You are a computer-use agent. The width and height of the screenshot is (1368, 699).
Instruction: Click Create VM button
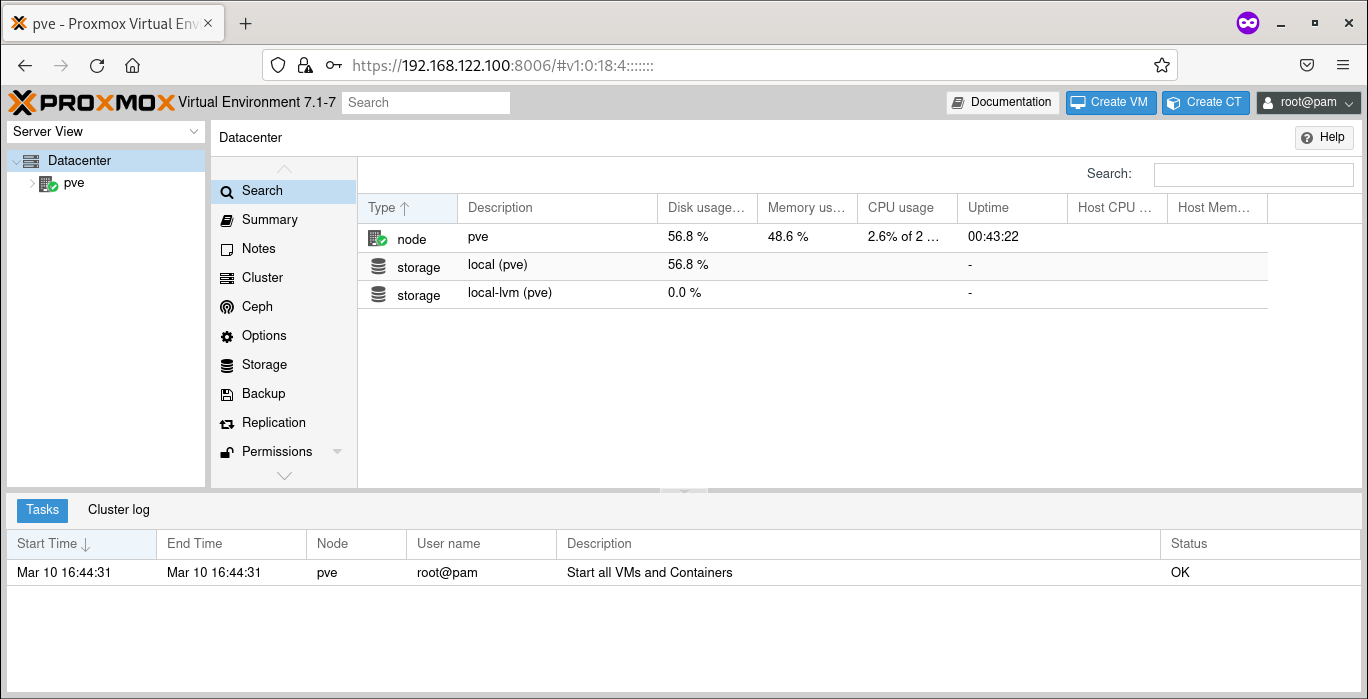coord(1110,102)
